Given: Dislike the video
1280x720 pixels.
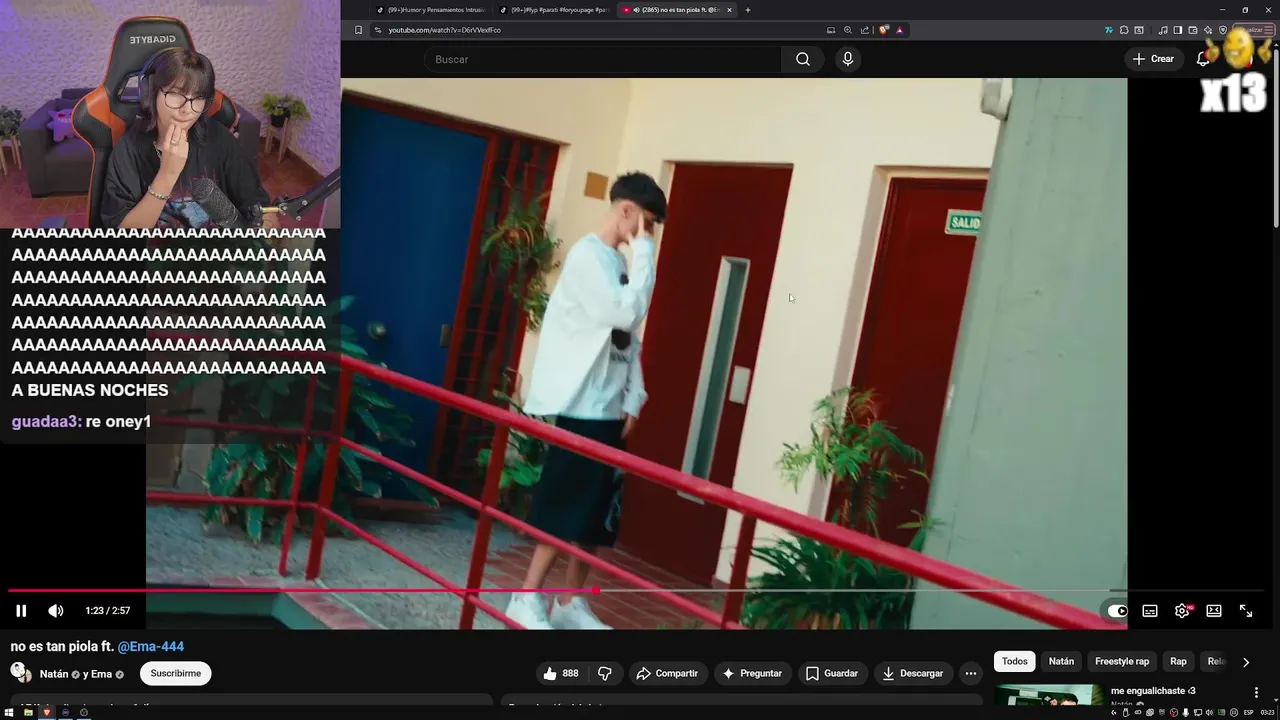Looking at the screenshot, I should (605, 674).
